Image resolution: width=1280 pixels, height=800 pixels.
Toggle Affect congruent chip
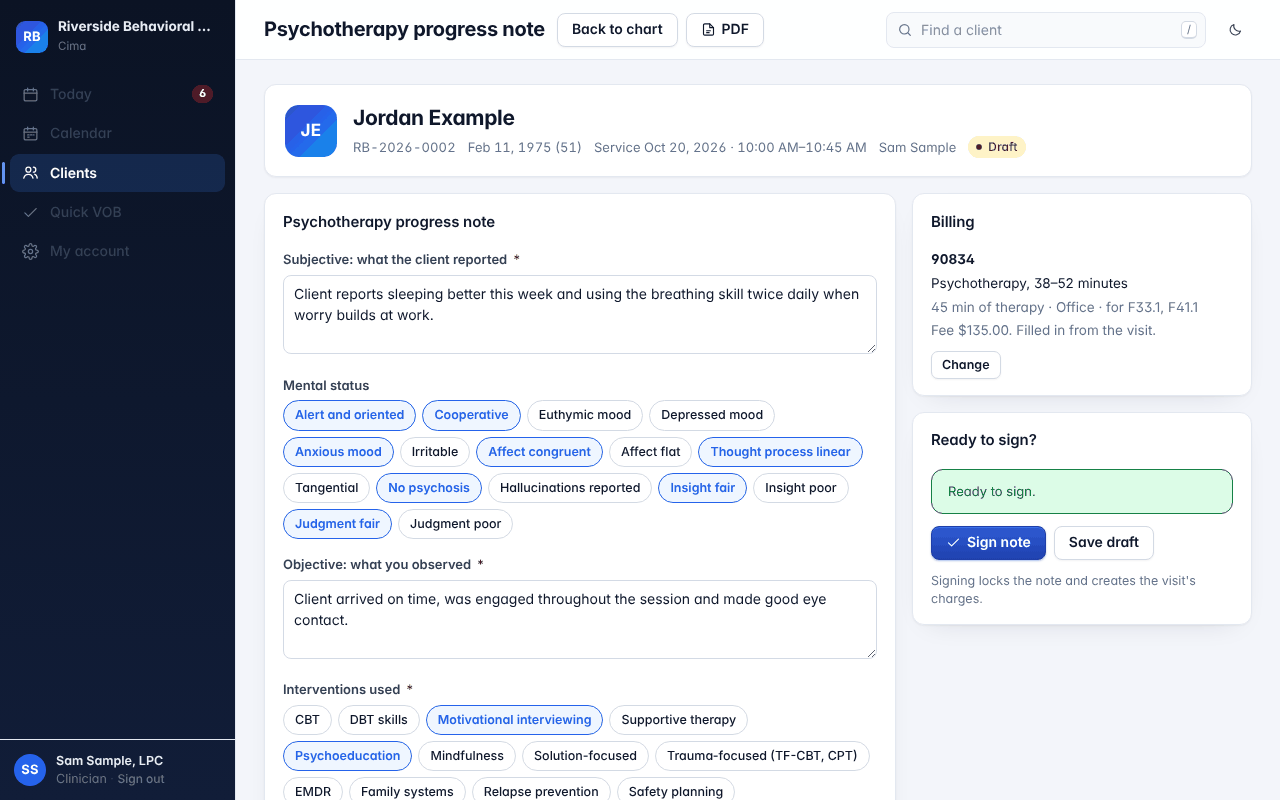coord(539,452)
